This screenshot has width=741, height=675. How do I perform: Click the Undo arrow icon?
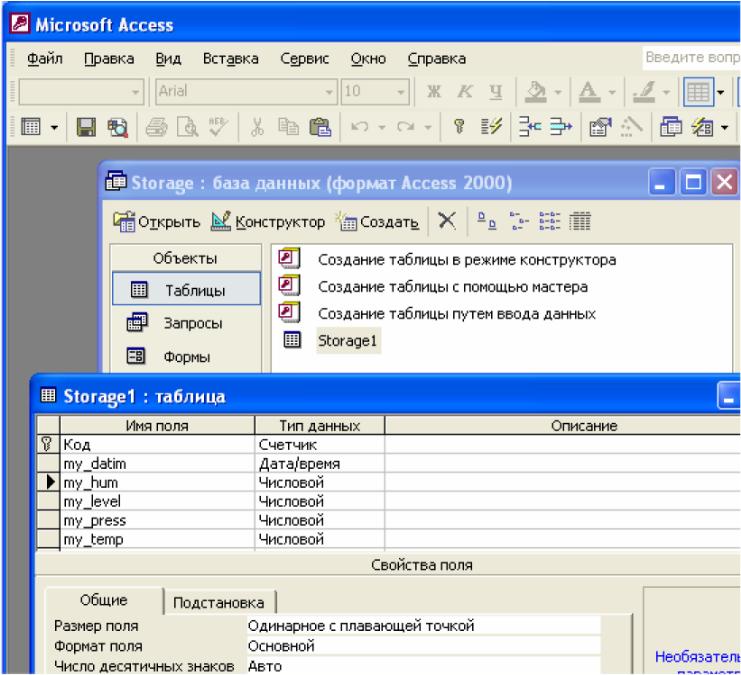point(360,127)
